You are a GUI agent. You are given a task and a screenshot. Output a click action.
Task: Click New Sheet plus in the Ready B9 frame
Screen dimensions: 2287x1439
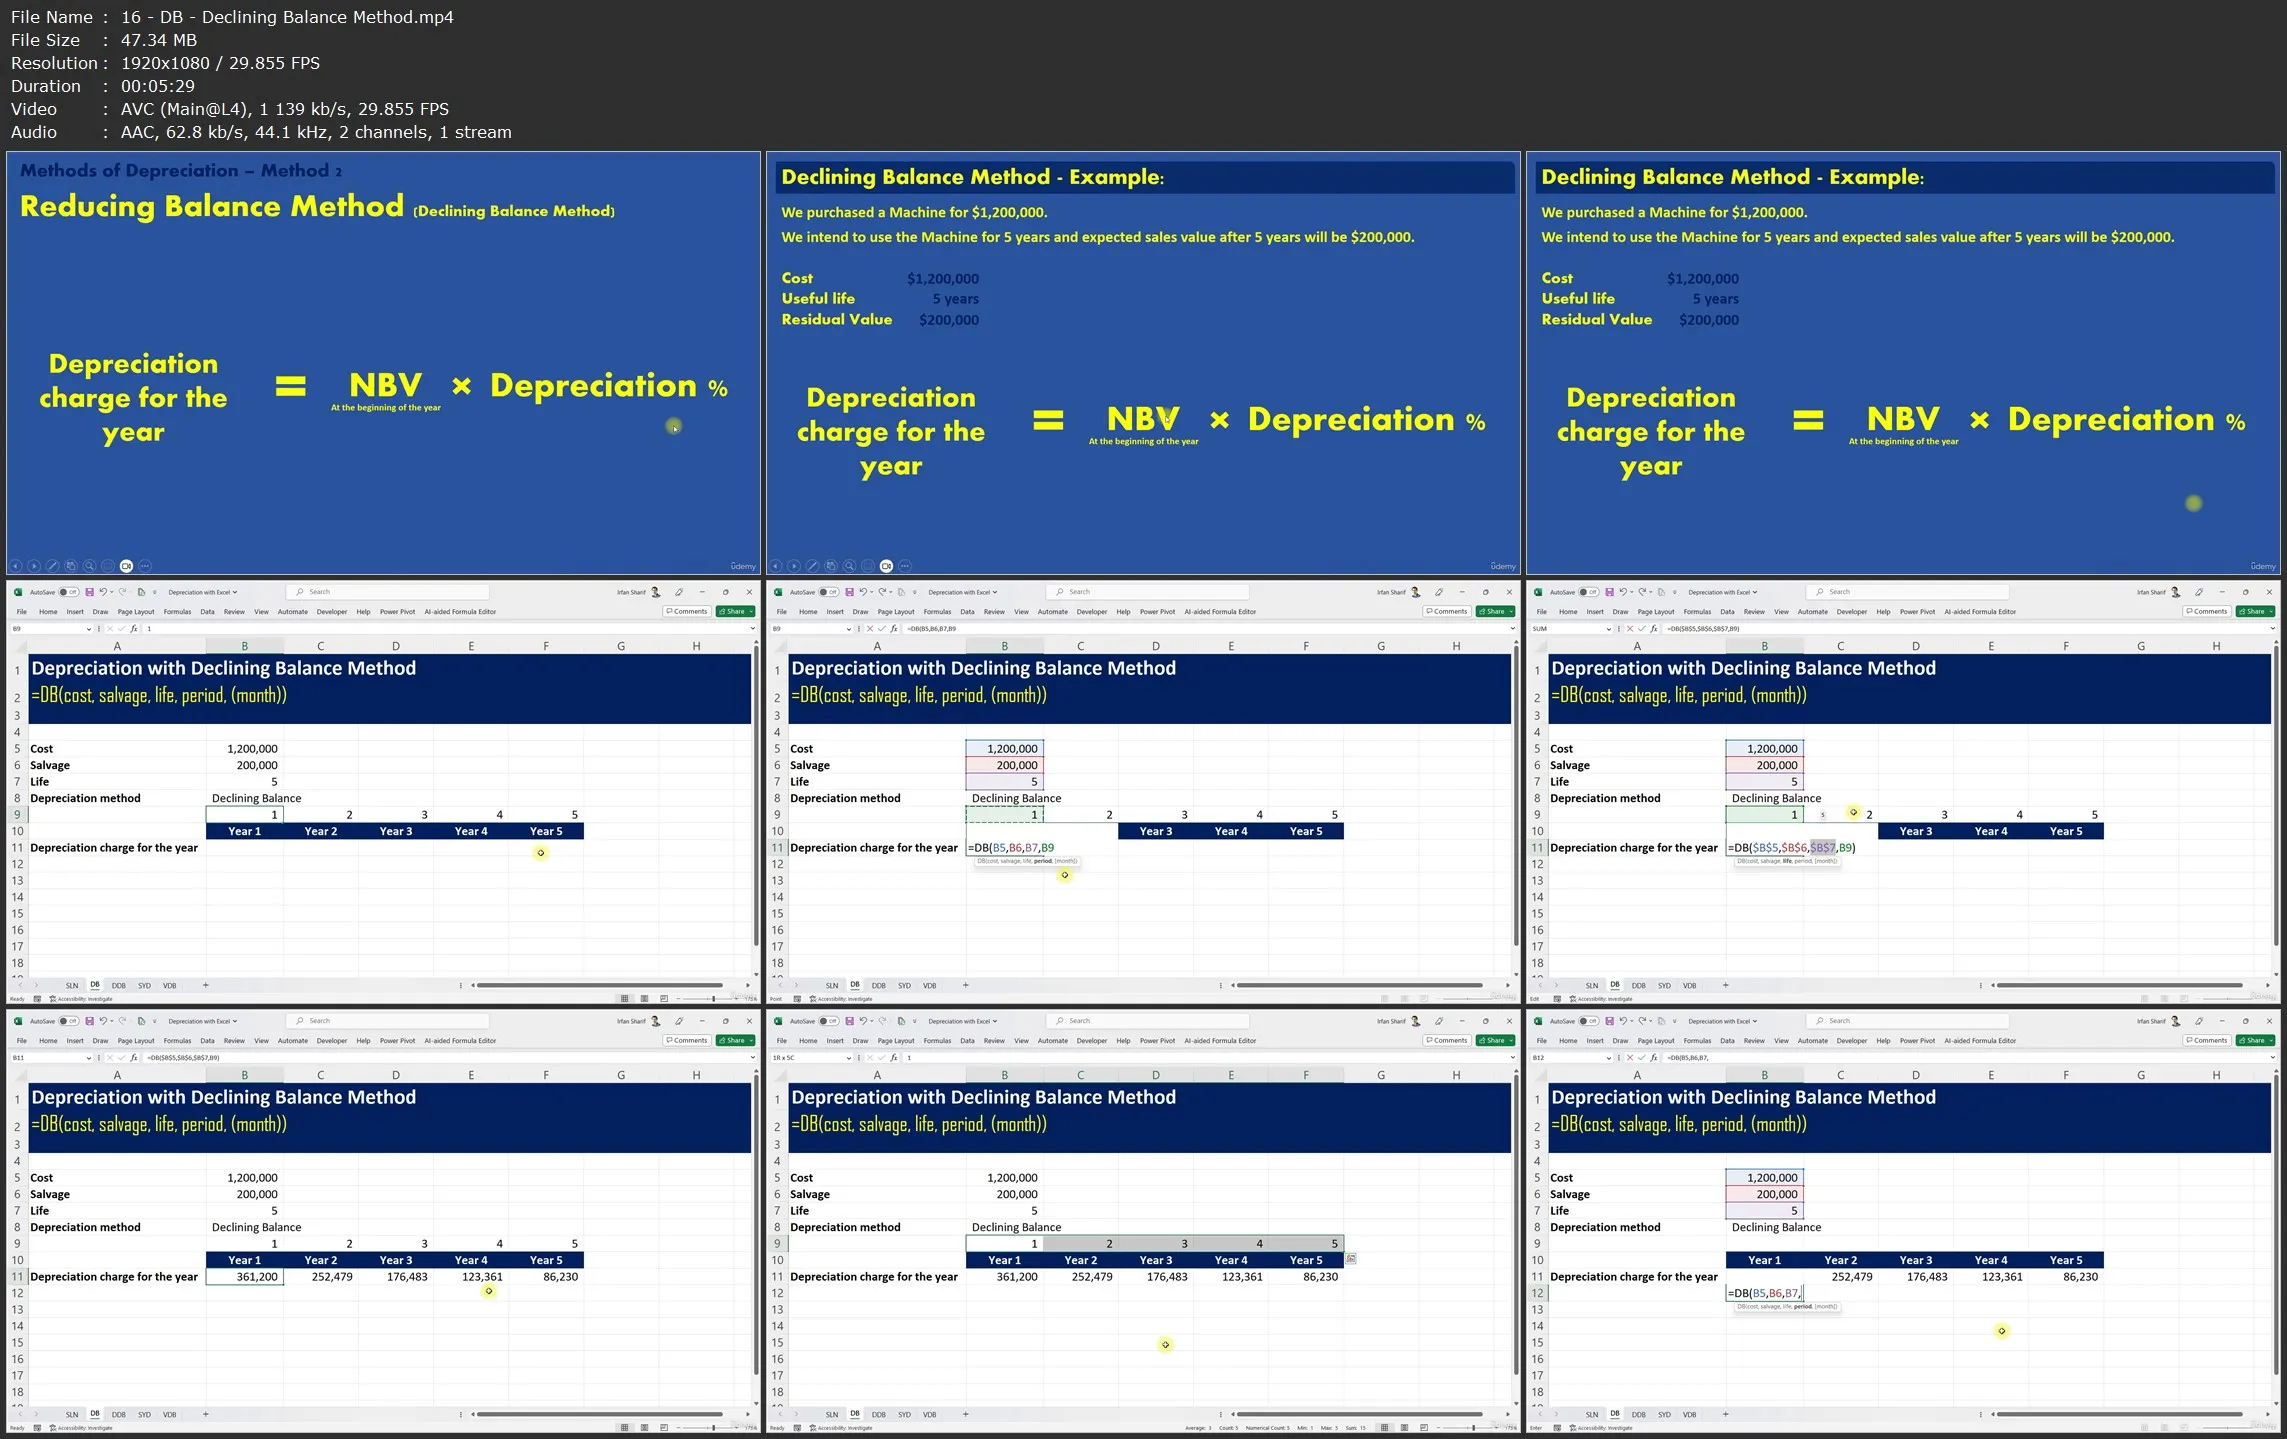[x=206, y=985]
